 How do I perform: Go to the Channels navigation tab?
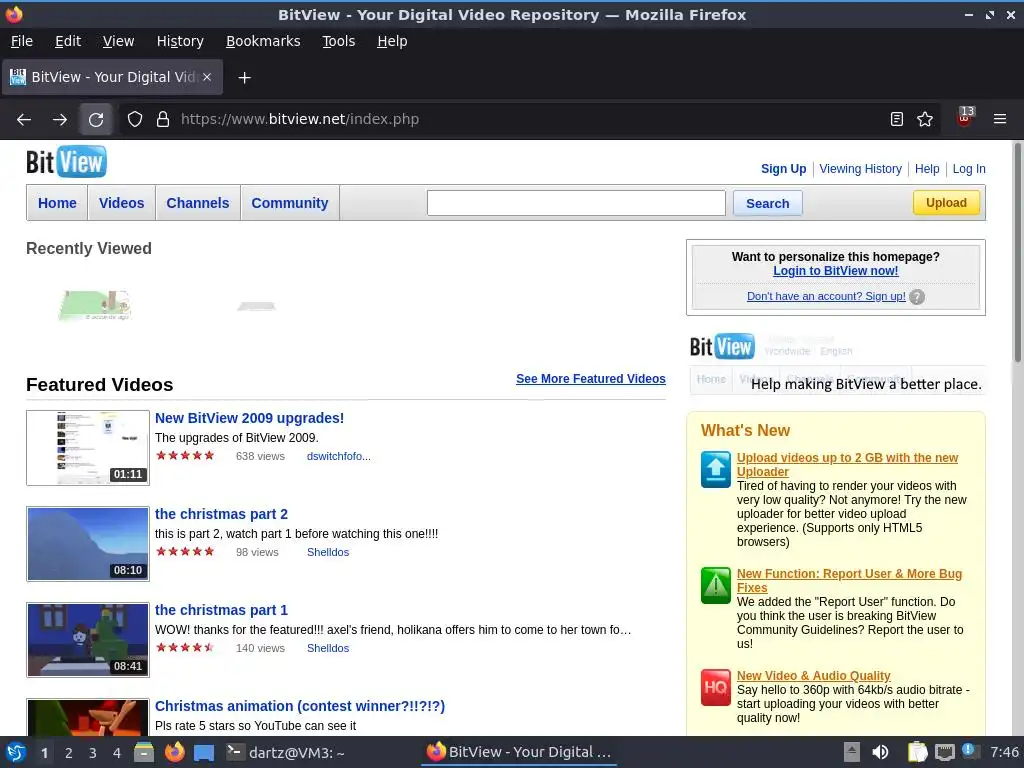click(x=198, y=203)
